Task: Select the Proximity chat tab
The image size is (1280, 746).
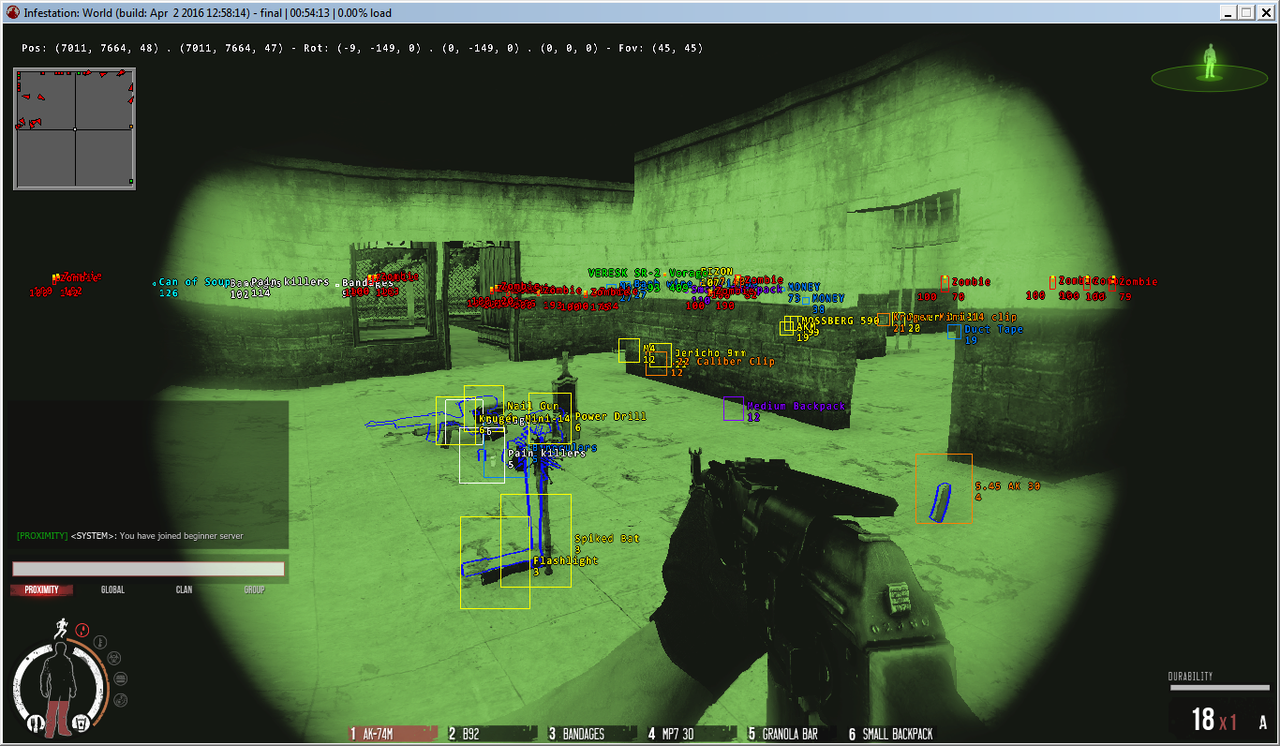Action: tap(42, 590)
